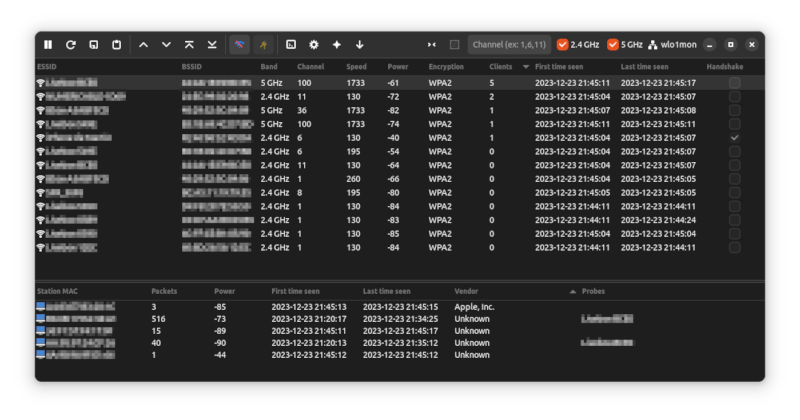Select the station row with Apple, Inc. vendor
The image size is (800, 420).
(x=300, y=307)
